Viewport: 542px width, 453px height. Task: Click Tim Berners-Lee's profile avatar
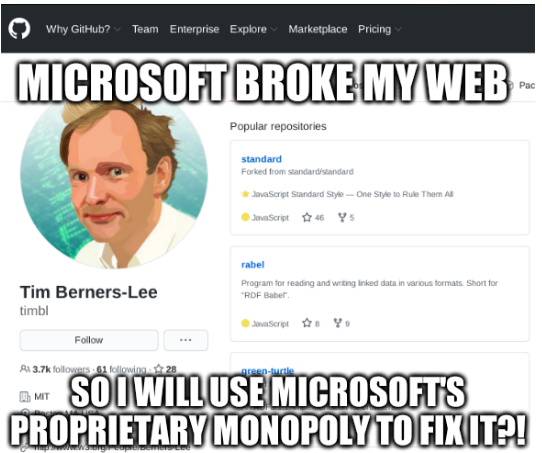coord(114,180)
